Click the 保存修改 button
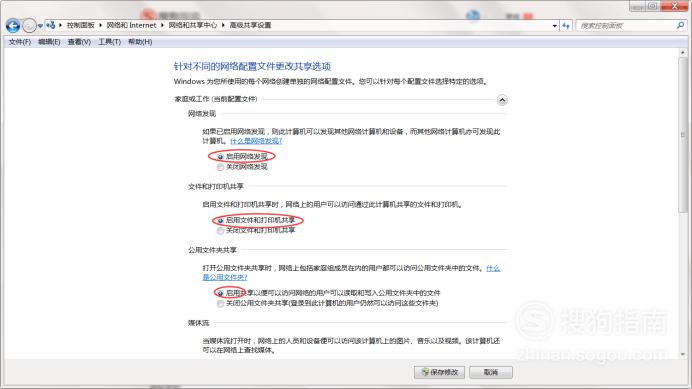692x389 pixels. [x=439, y=372]
